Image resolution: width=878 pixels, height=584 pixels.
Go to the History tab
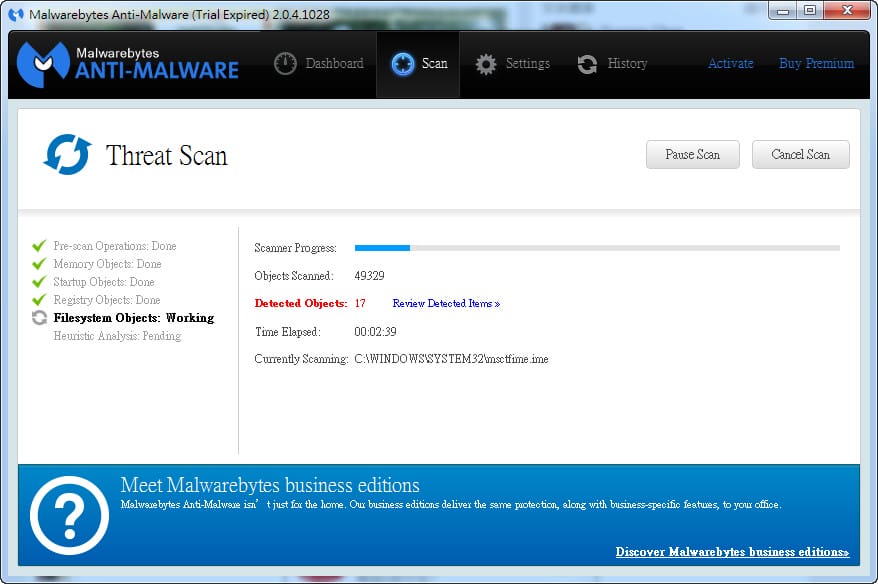(x=612, y=64)
